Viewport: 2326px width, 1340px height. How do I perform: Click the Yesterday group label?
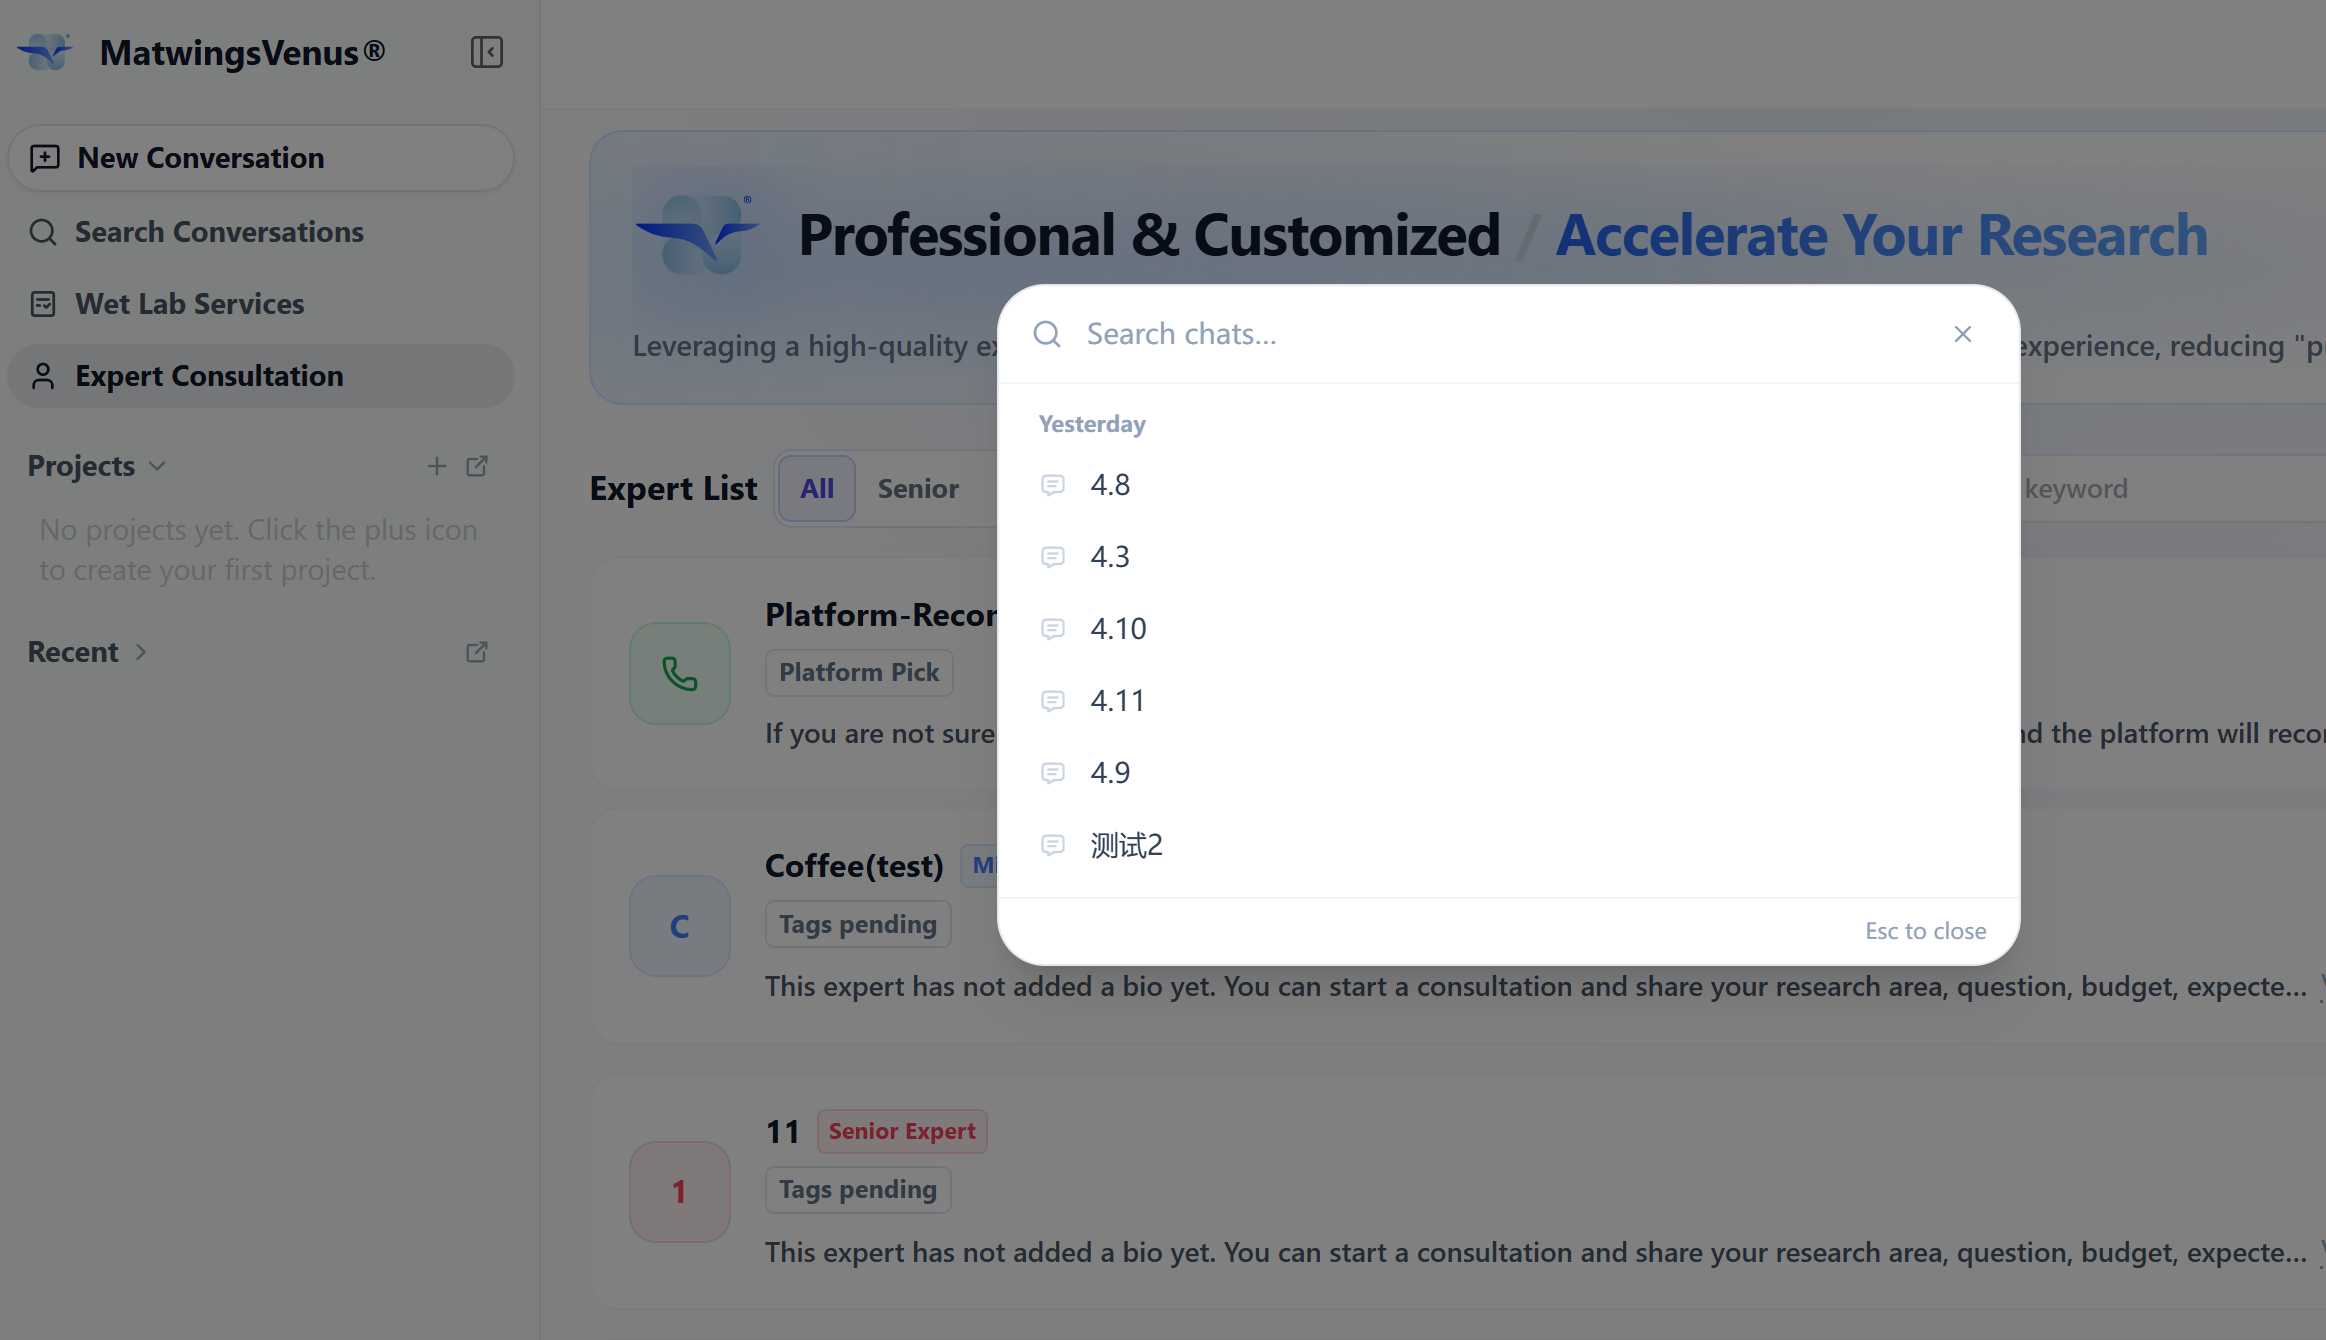1092,424
